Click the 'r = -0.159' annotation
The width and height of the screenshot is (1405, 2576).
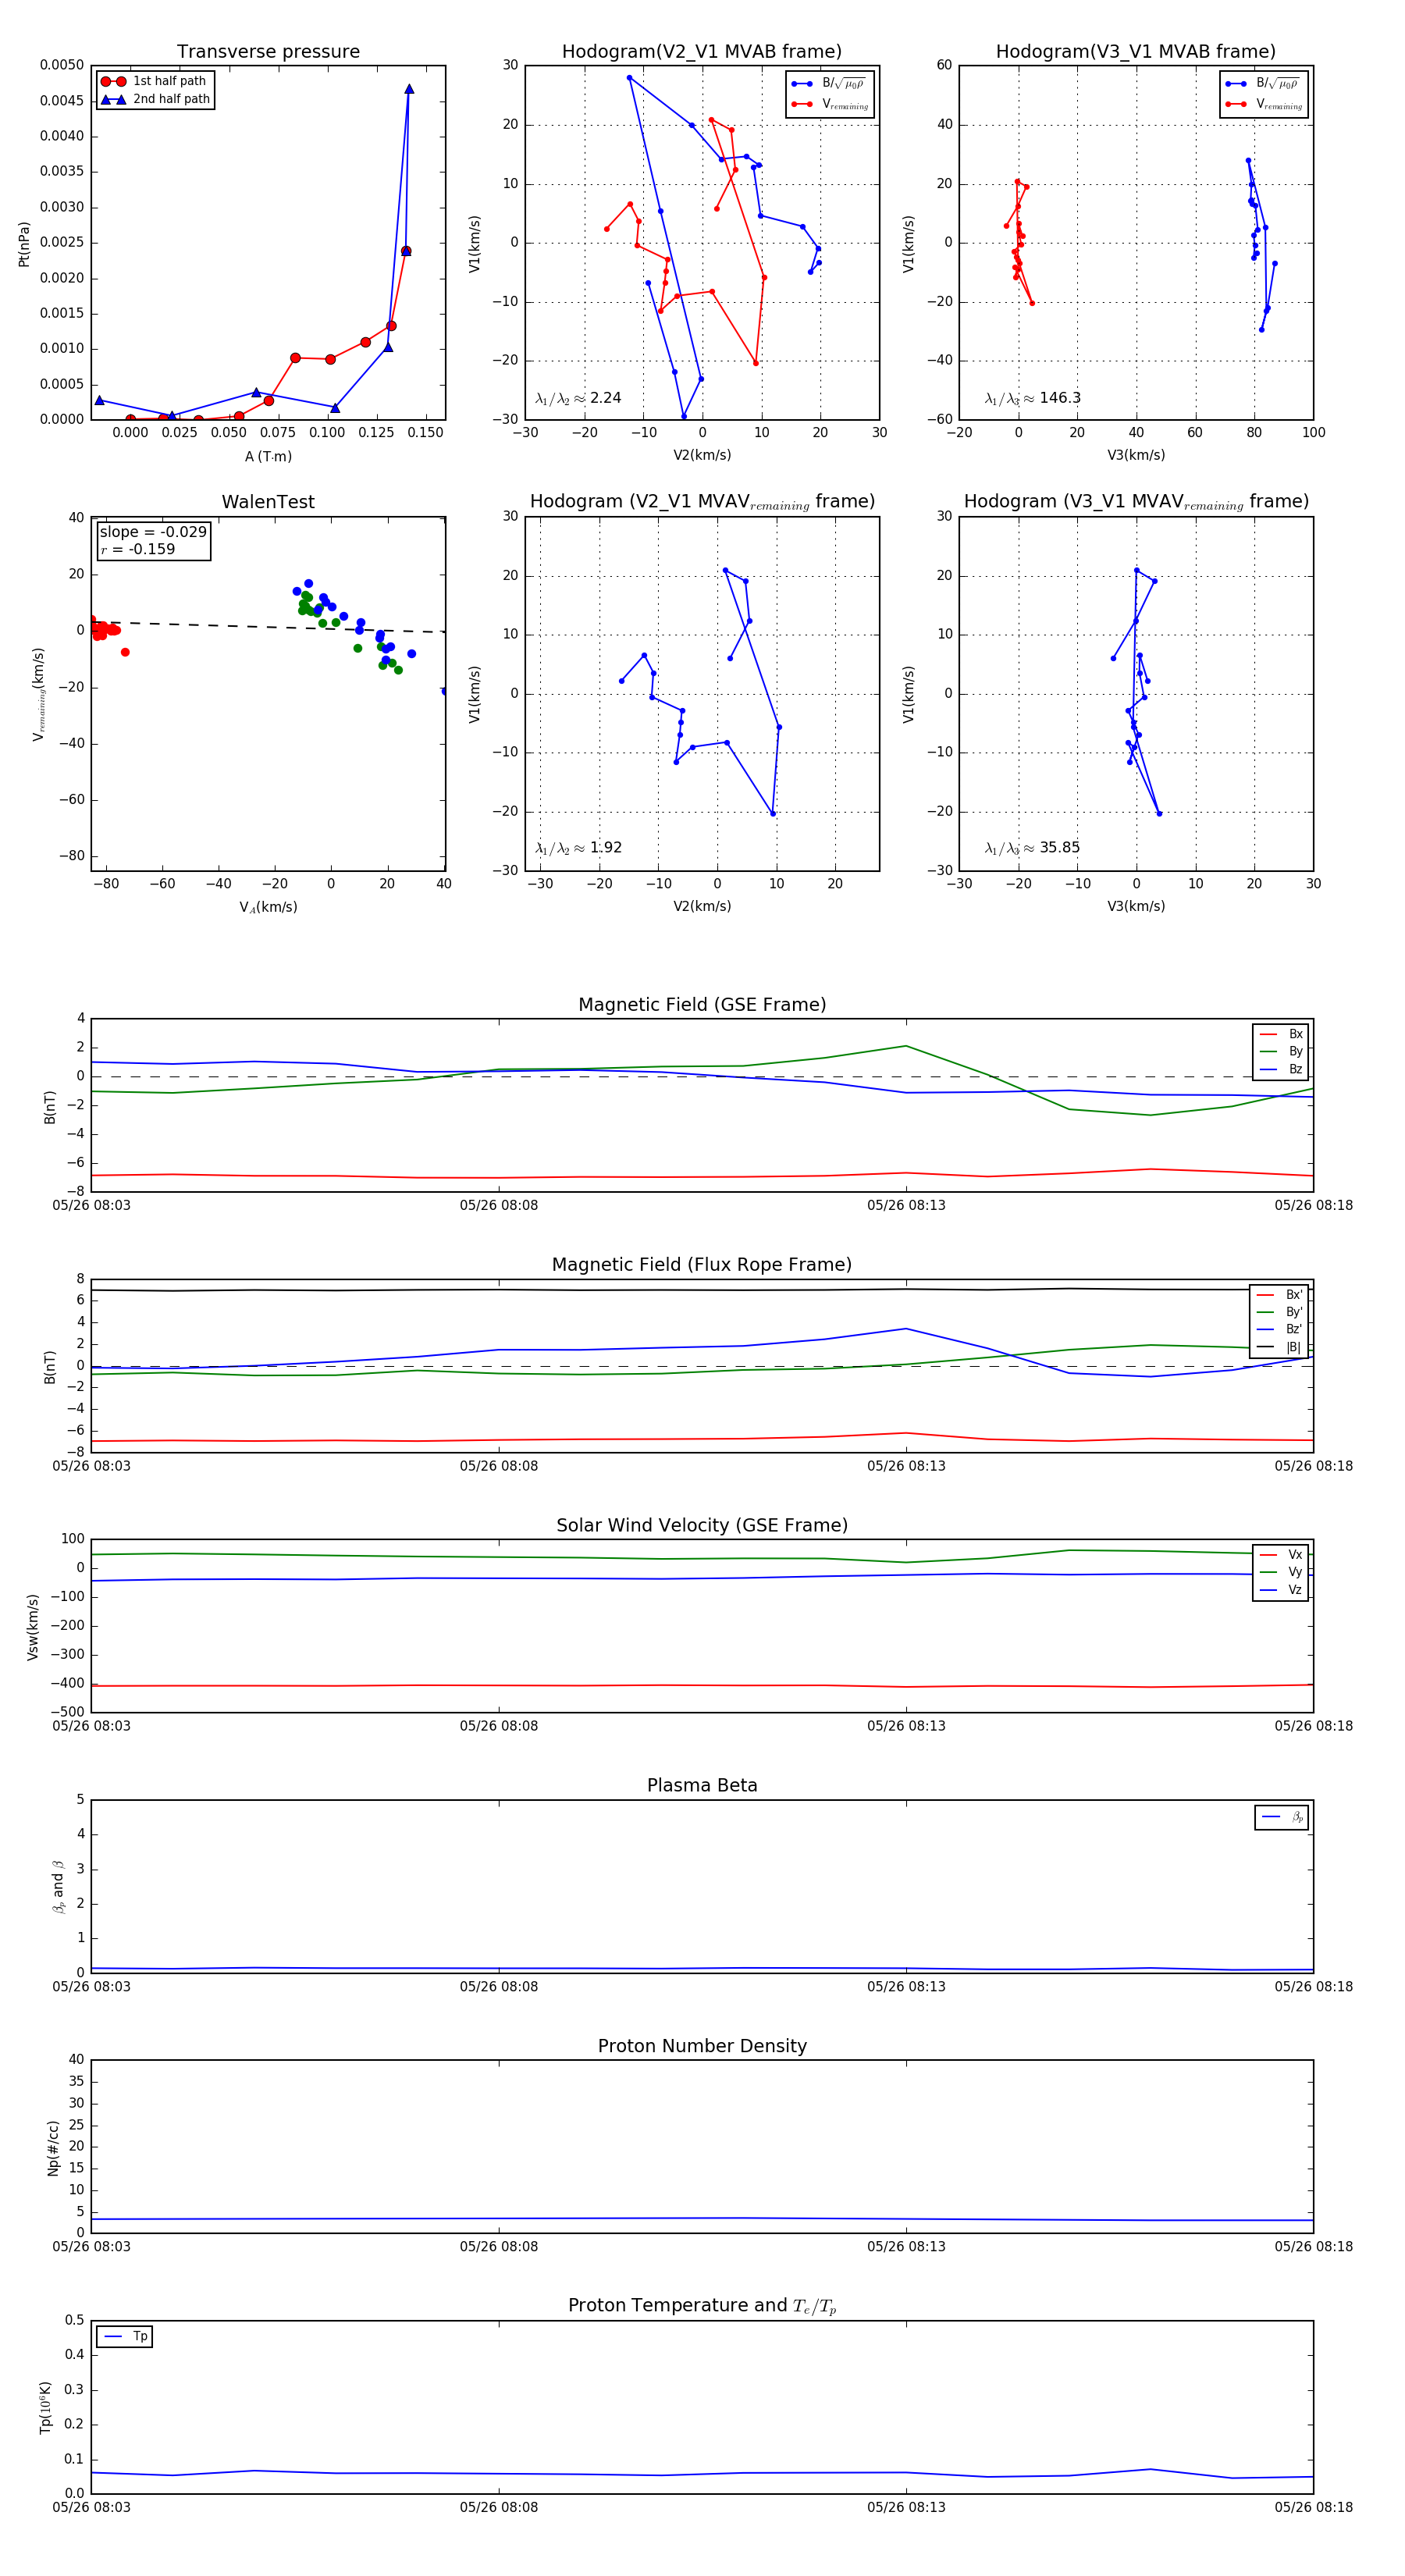click(x=137, y=549)
